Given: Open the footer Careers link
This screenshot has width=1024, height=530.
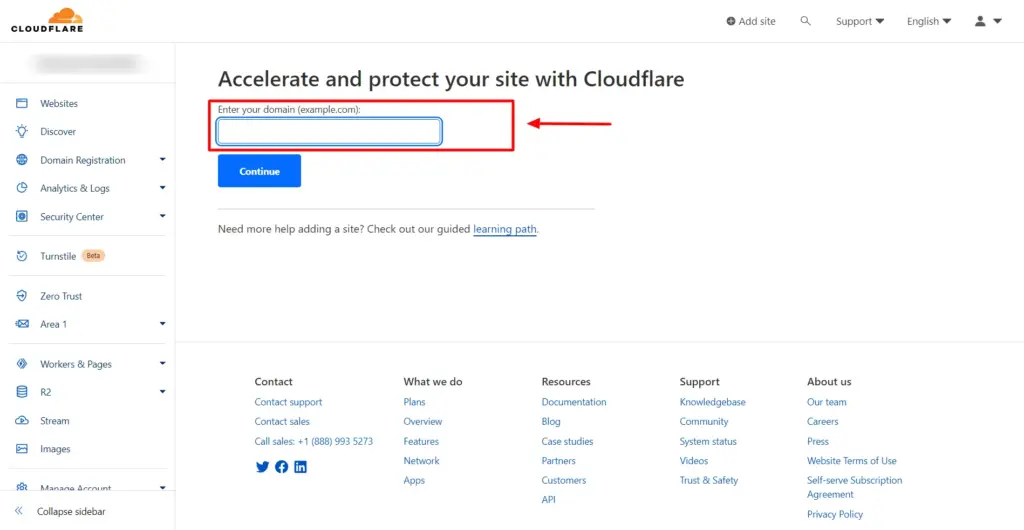Looking at the screenshot, I should (x=823, y=422).
